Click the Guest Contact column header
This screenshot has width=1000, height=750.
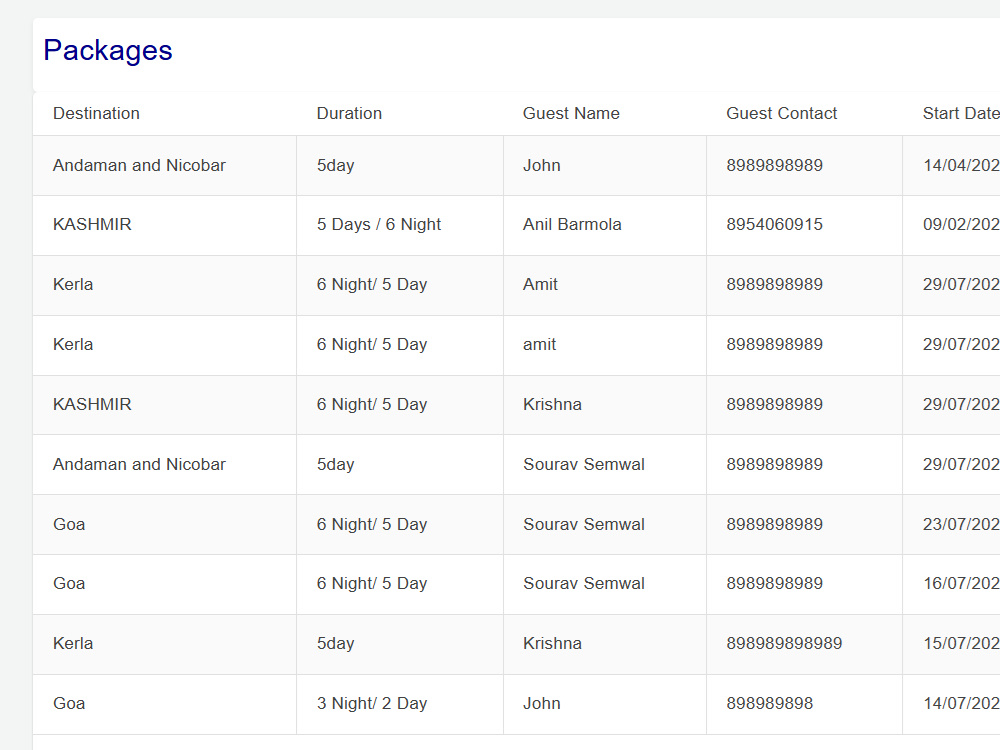tap(781, 114)
